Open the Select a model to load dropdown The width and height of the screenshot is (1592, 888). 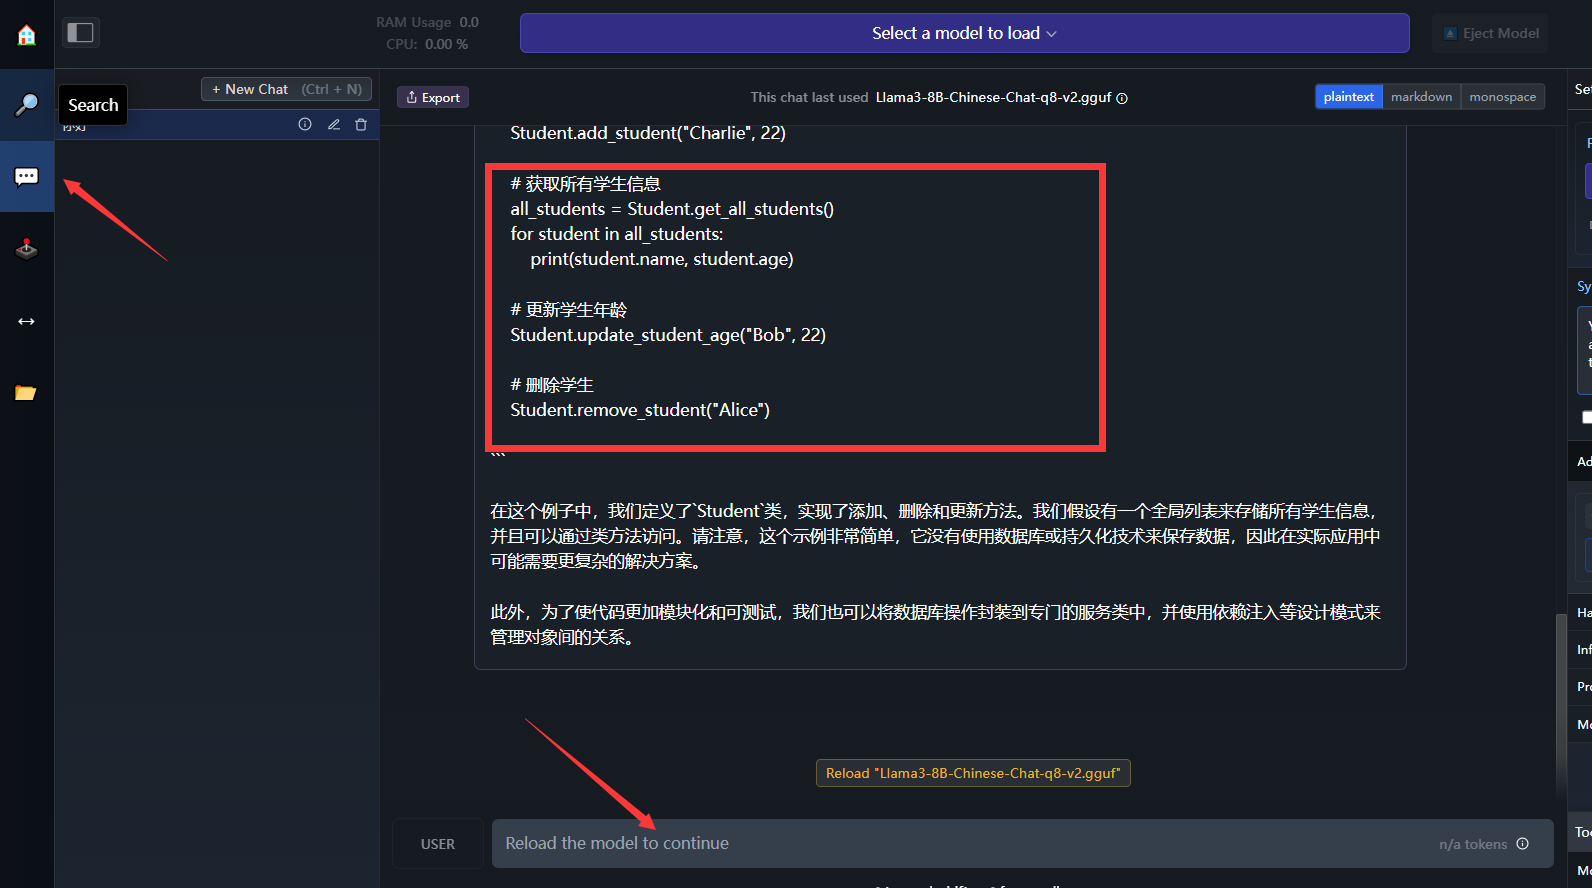[x=964, y=33]
